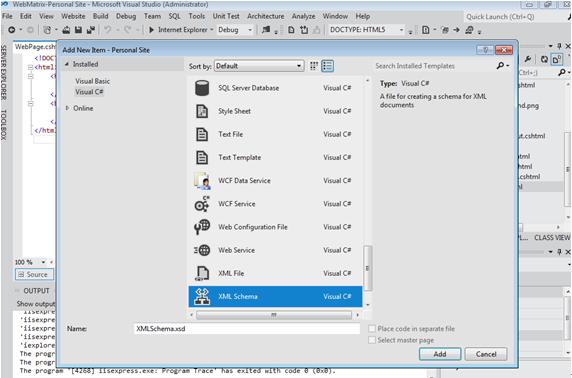Switch to the CLASS VIEW tab
This screenshot has width=572, height=378.
pos(552,238)
